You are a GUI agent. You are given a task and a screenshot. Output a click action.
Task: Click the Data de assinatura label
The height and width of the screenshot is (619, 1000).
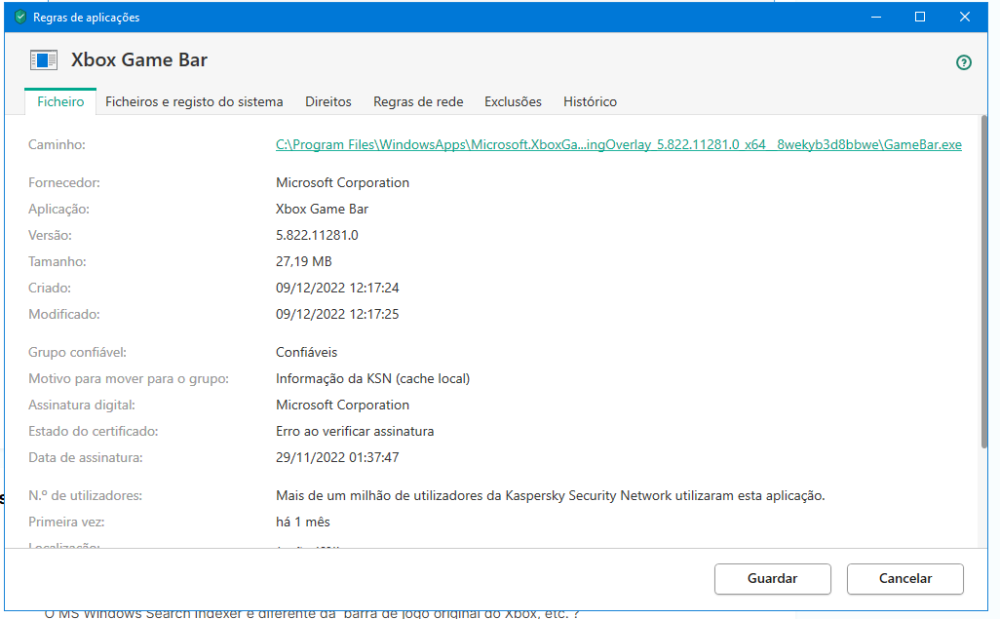click(85, 457)
